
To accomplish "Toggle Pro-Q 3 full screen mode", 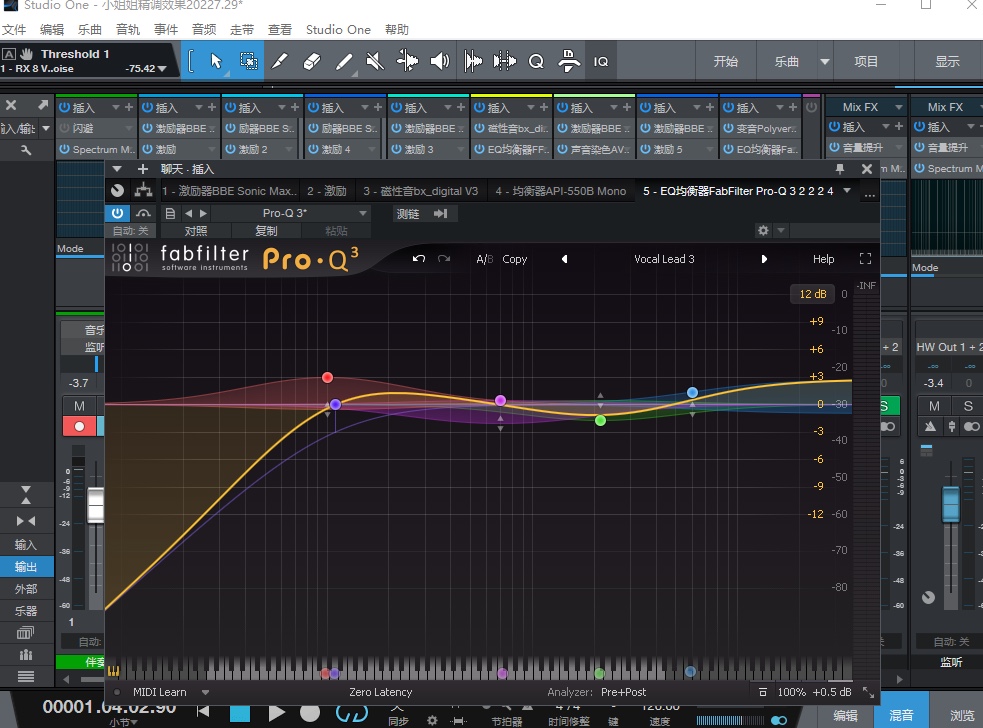I will tap(865, 259).
